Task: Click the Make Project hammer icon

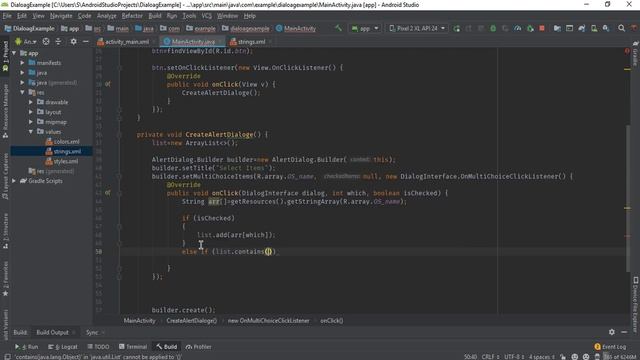Action: click(338, 28)
